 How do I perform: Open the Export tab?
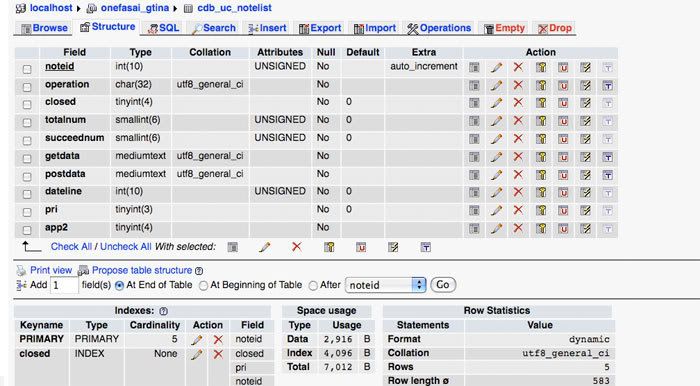(x=320, y=28)
